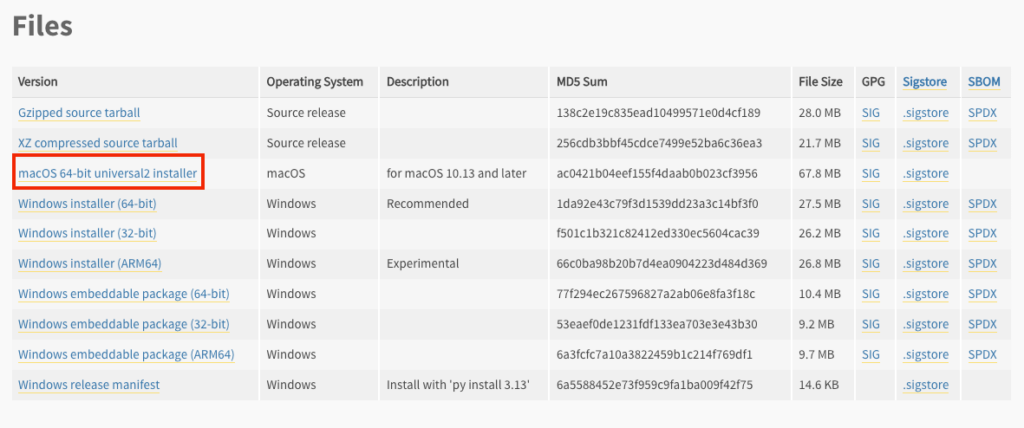Image resolution: width=1024 pixels, height=428 pixels.
Task: Open SPDX for Windows embeddable package (ARM64)
Action: point(982,354)
